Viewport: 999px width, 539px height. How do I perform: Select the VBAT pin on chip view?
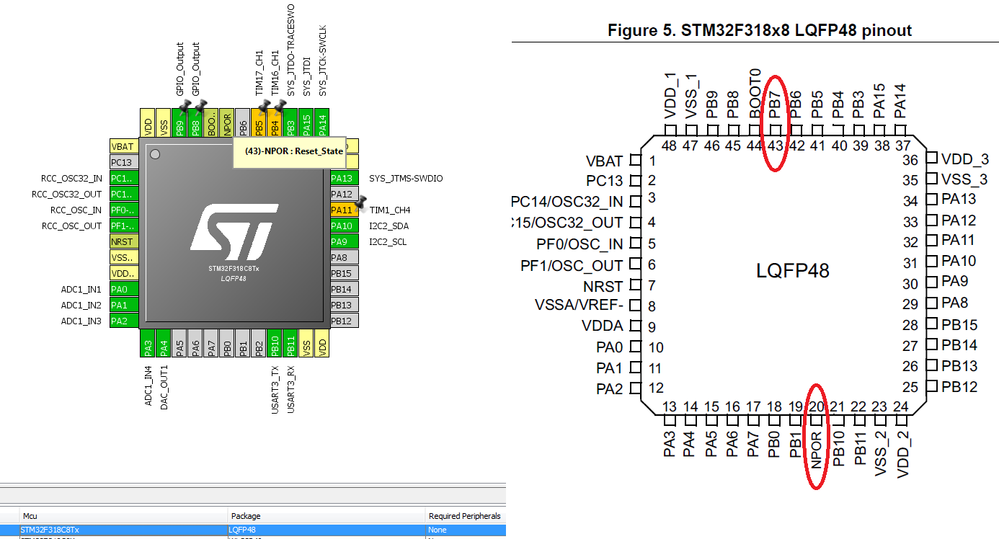pyautogui.click(x=124, y=147)
